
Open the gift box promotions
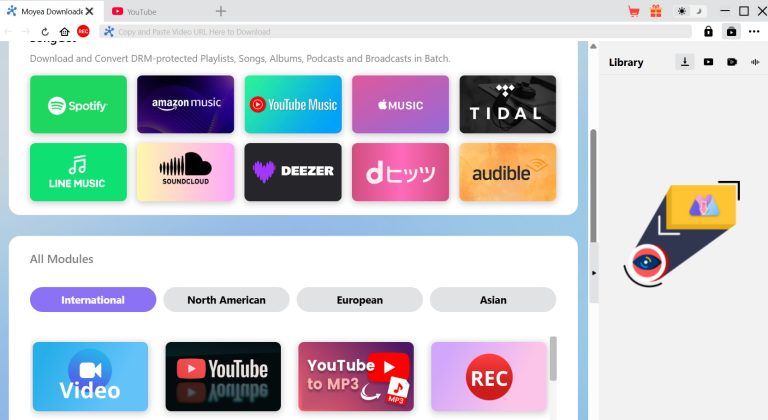point(656,11)
